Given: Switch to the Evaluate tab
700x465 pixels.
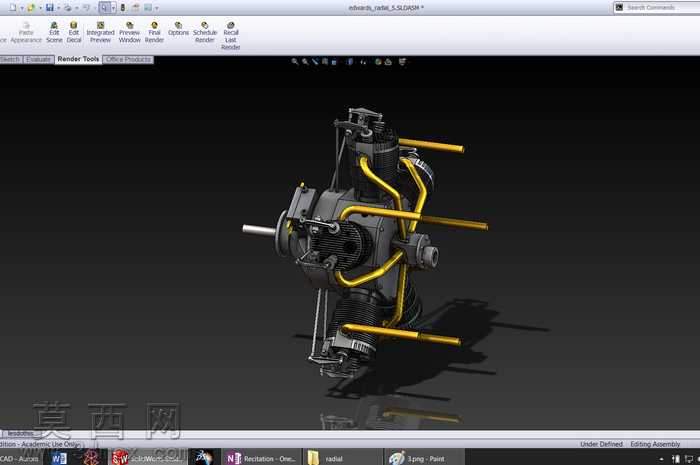Looking at the screenshot, I should 38,59.
